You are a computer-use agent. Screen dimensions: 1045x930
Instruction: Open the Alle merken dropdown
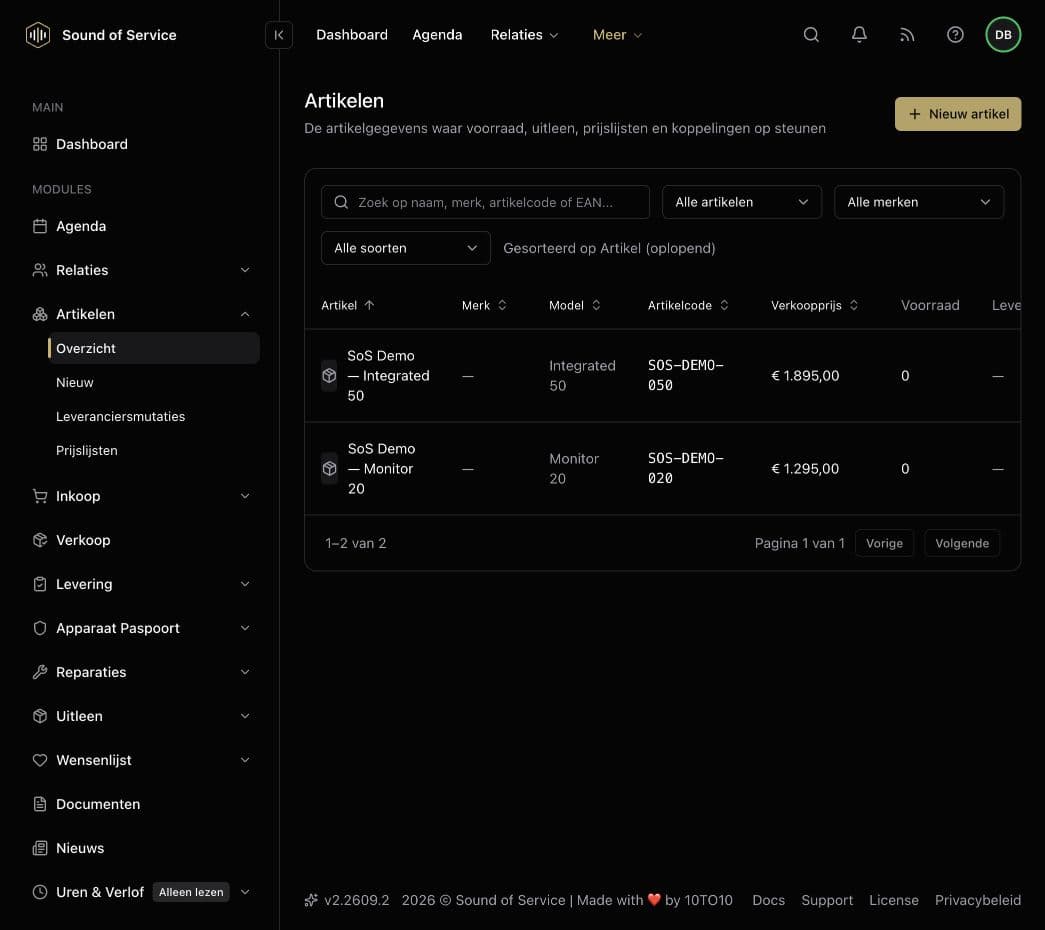[x=919, y=202]
